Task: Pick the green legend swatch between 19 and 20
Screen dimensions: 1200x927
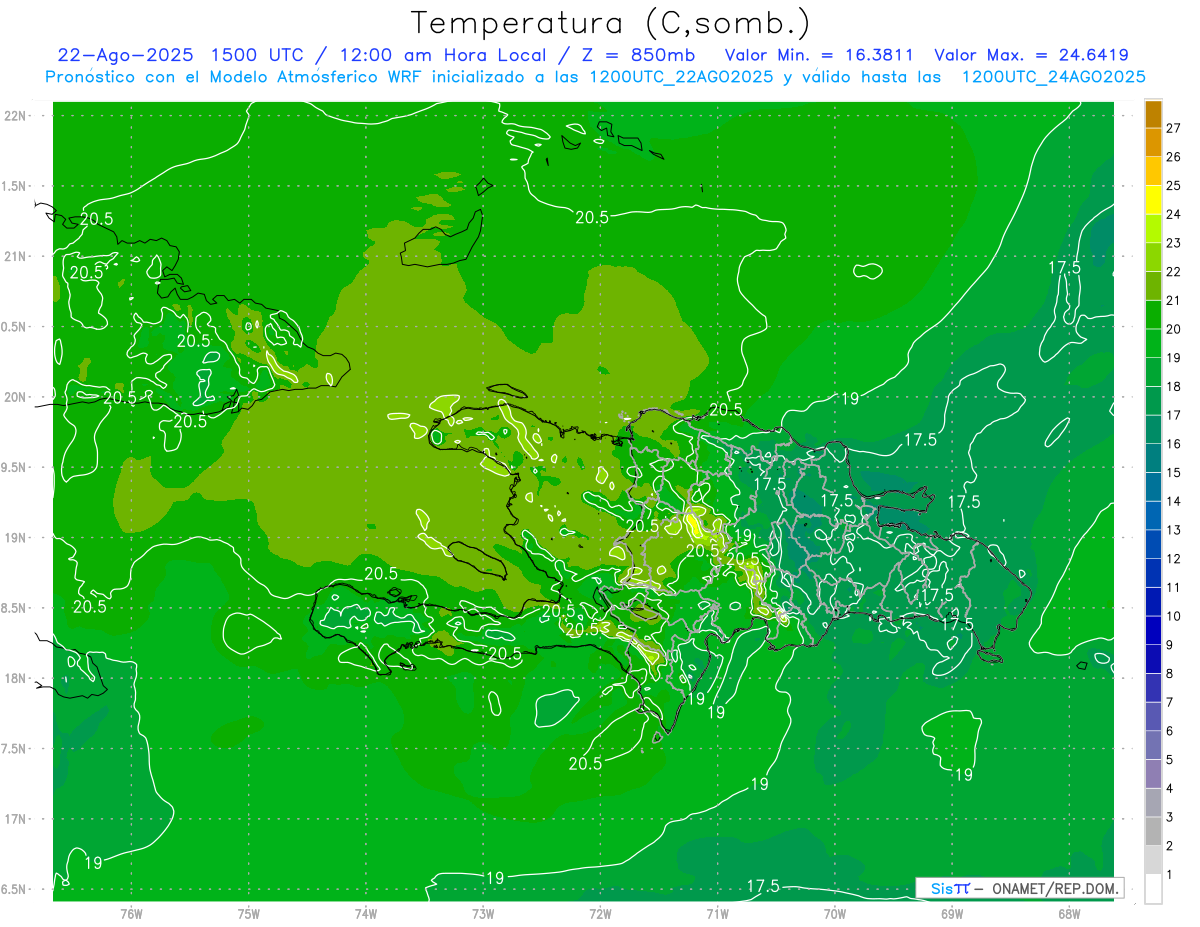Action: click(1153, 343)
